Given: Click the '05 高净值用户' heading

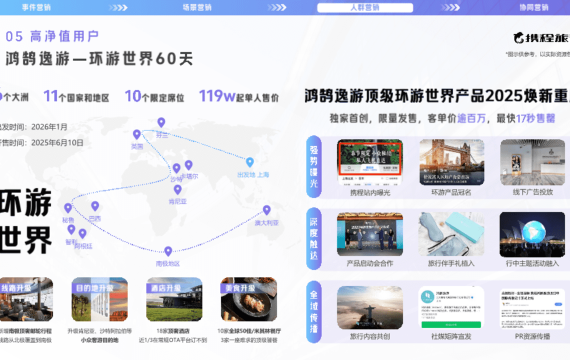Looking at the screenshot, I should pyautogui.click(x=52, y=36).
